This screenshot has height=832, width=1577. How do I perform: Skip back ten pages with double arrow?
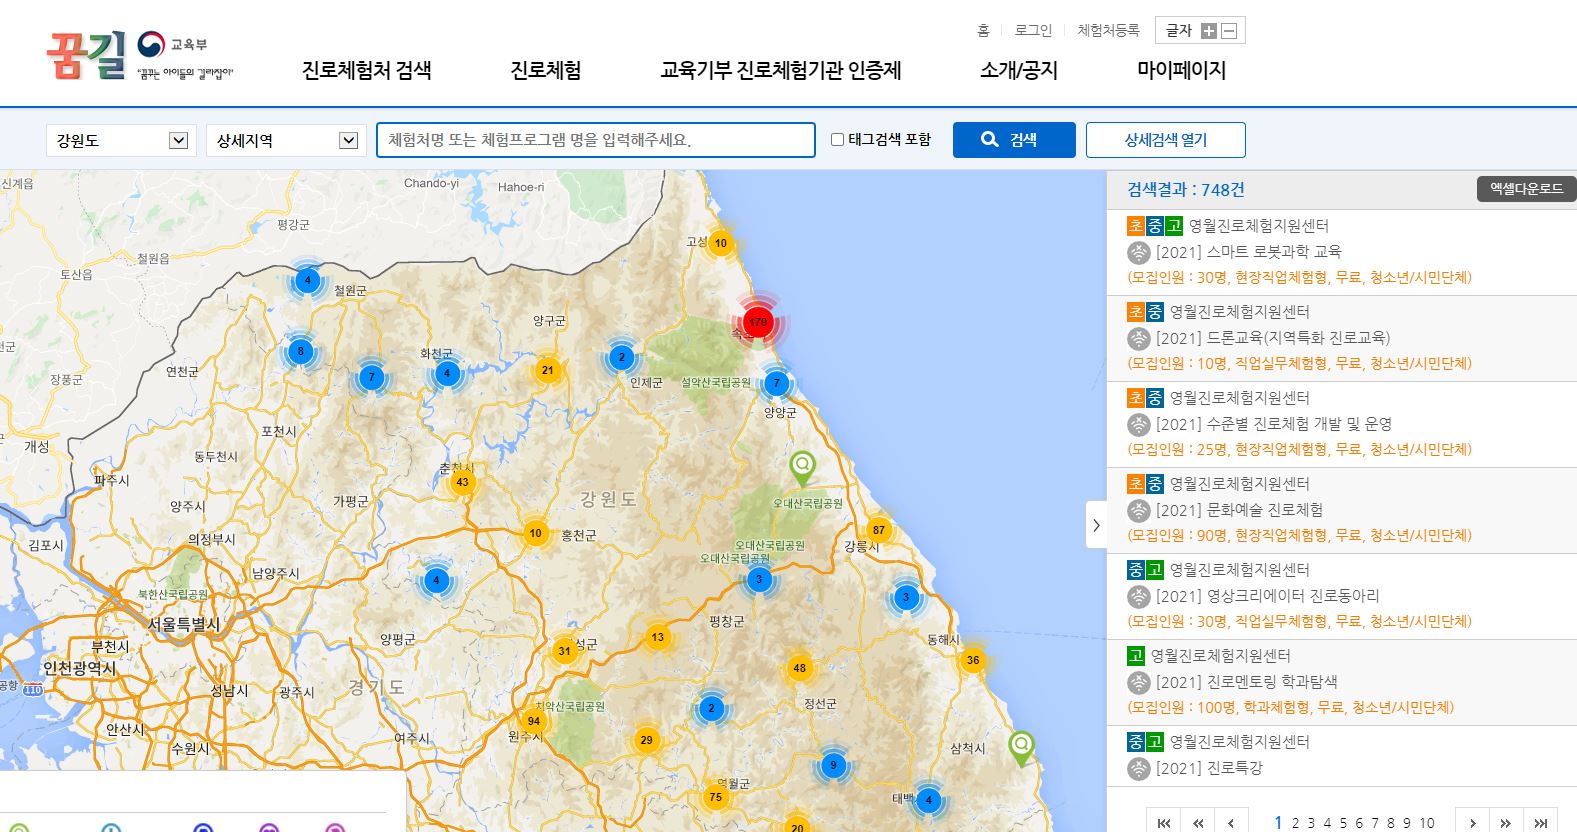coord(1198,822)
